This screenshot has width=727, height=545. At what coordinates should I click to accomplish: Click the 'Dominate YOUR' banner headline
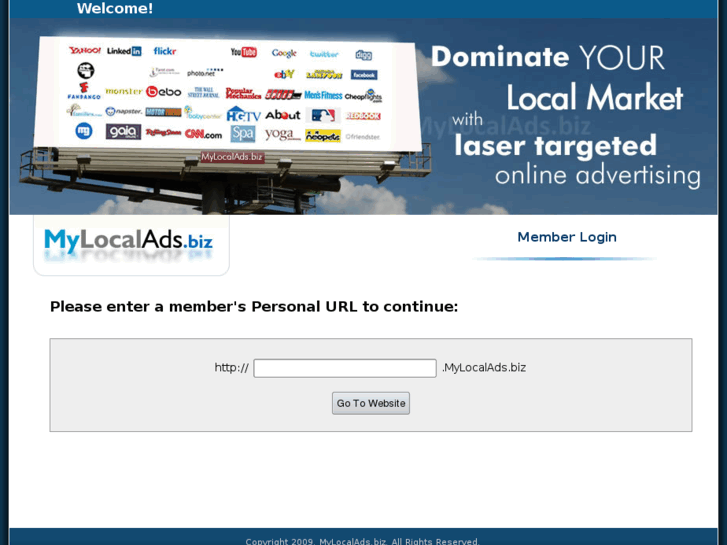click(548, 58)
